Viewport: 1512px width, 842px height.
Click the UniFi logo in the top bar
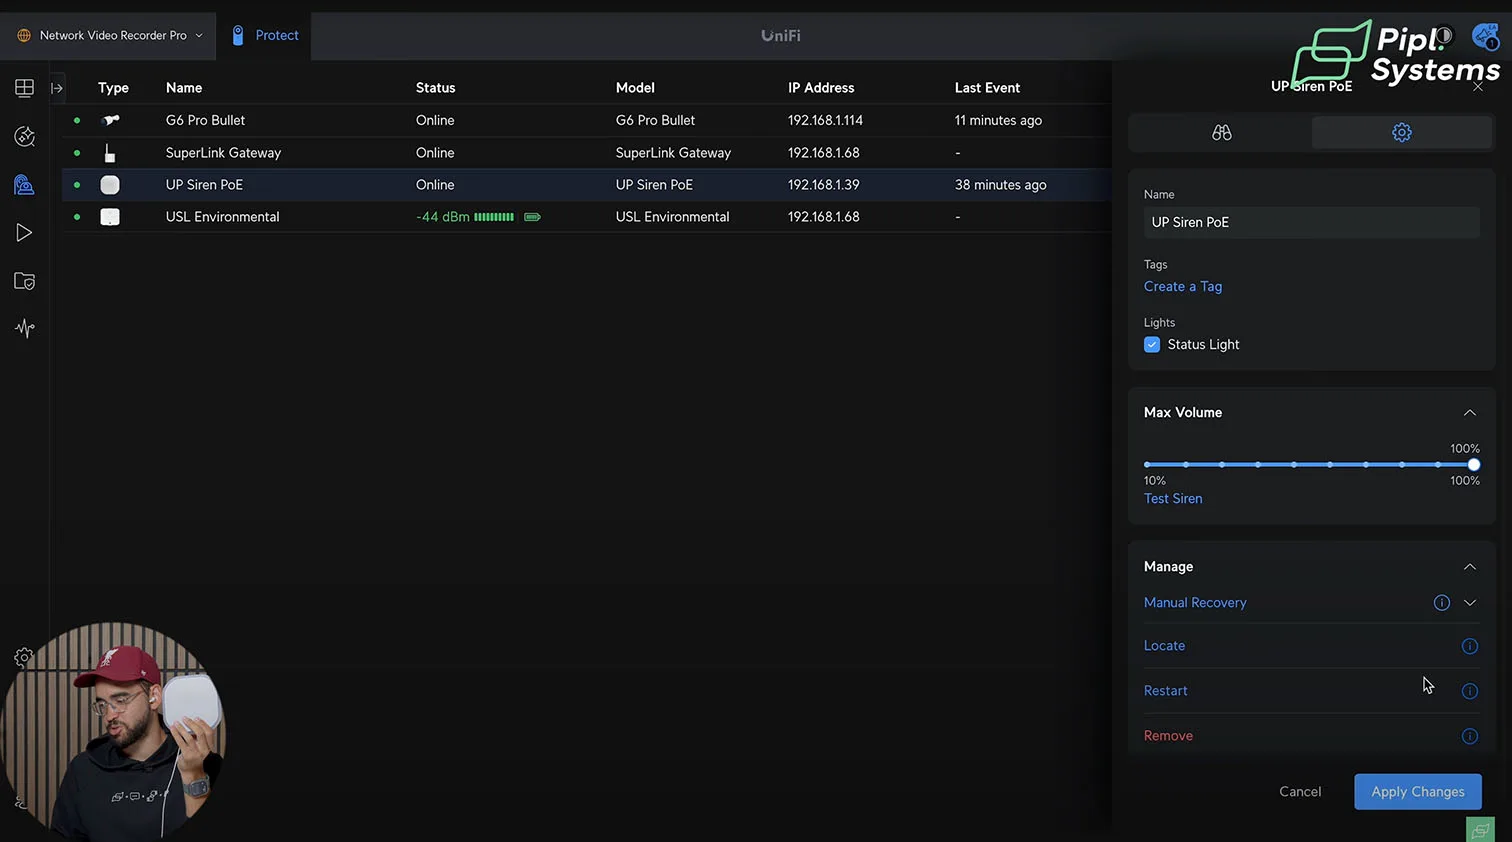tap(780, 35)
